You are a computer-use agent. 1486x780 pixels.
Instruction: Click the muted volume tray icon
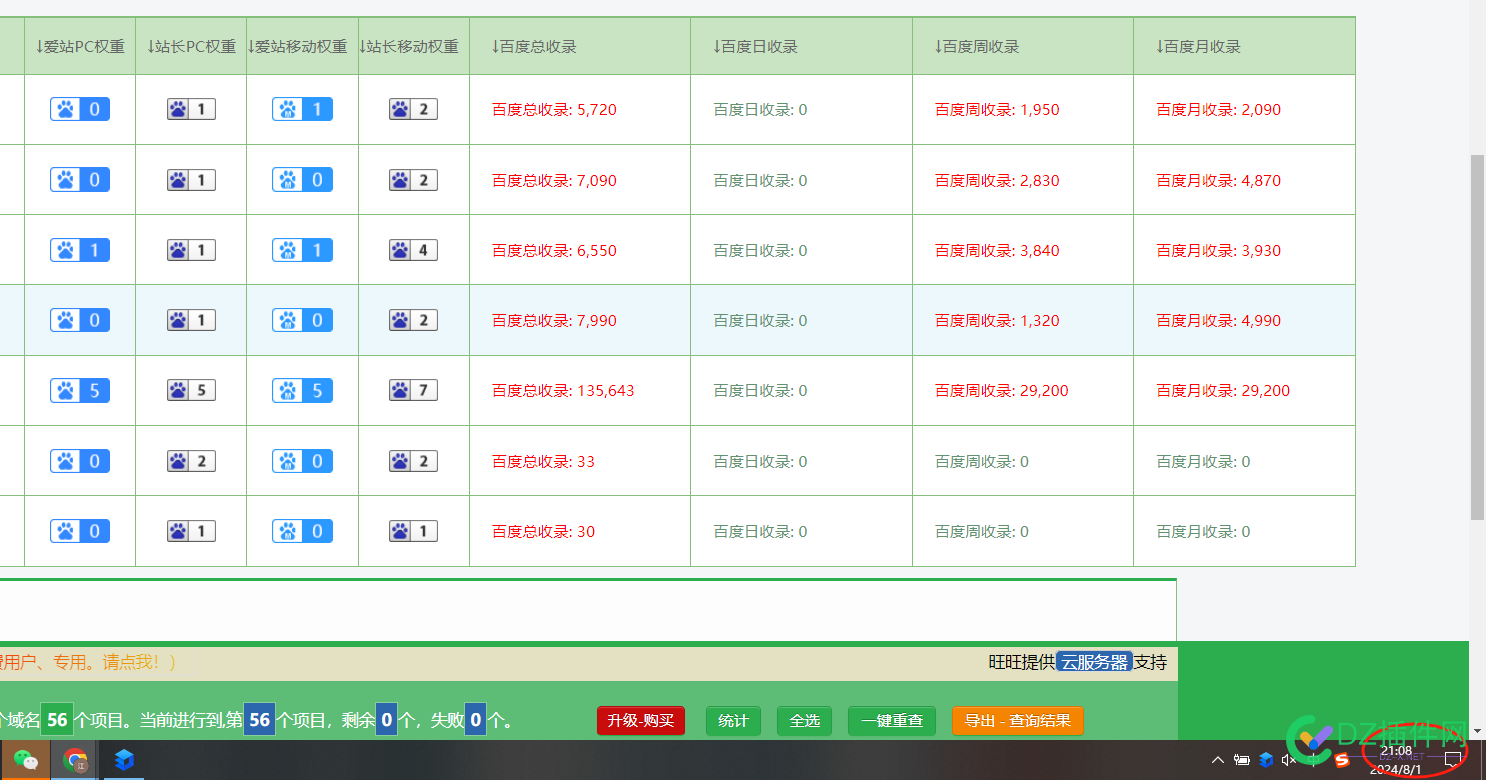pyautogui.click(x=1289, y=760)
